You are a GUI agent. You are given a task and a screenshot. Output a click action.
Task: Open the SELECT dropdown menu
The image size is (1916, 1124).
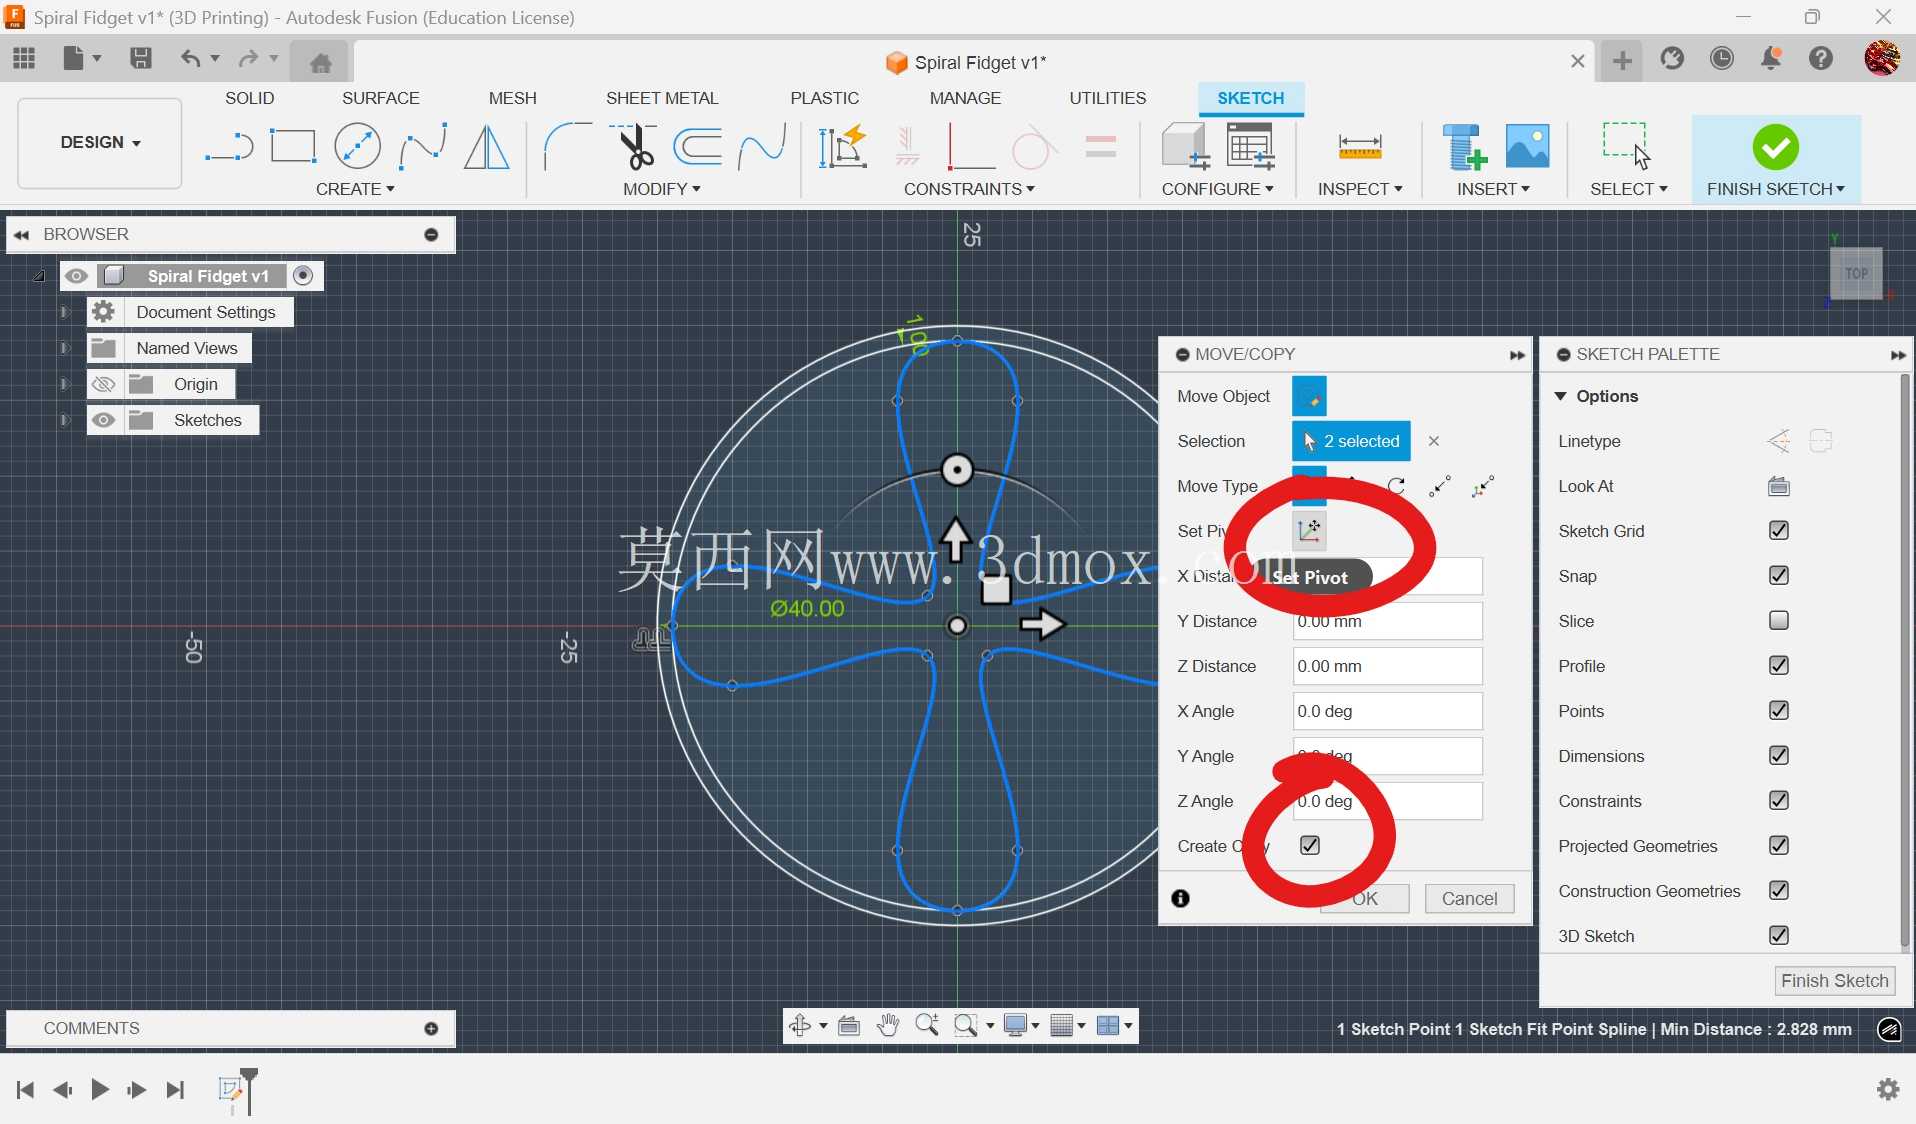click(x=1629, y=189)
